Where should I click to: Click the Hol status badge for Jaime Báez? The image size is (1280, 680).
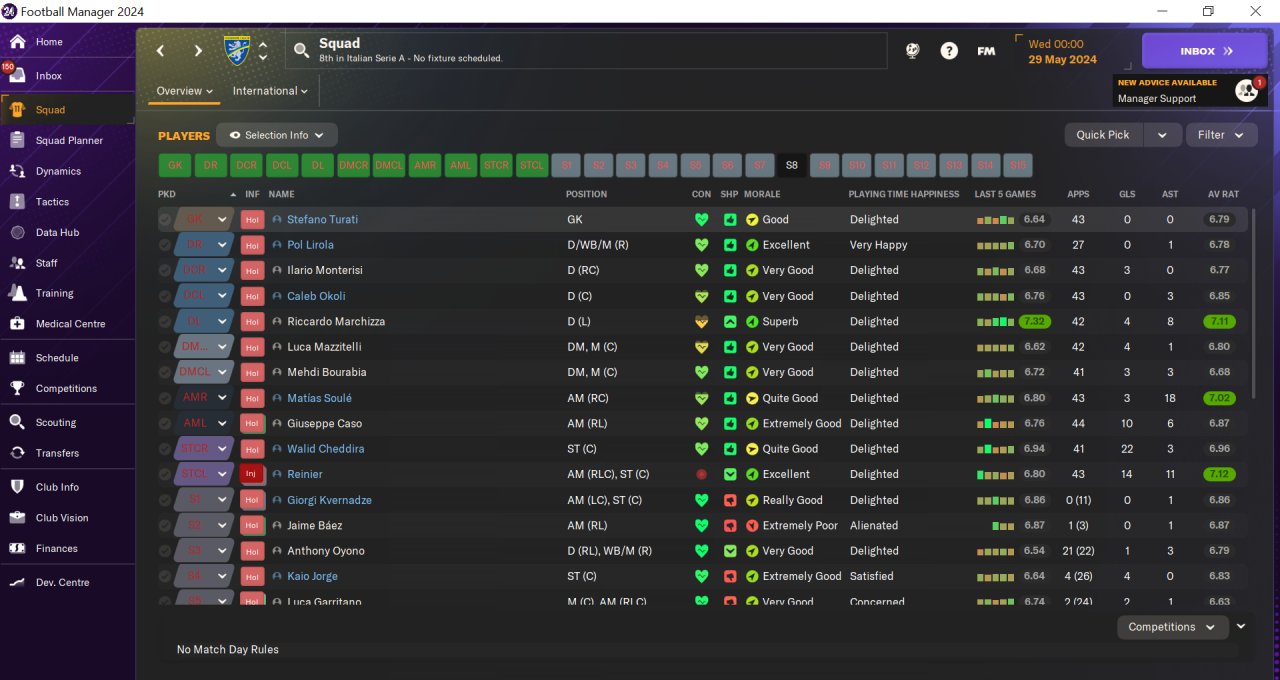[x=252, y=526]
